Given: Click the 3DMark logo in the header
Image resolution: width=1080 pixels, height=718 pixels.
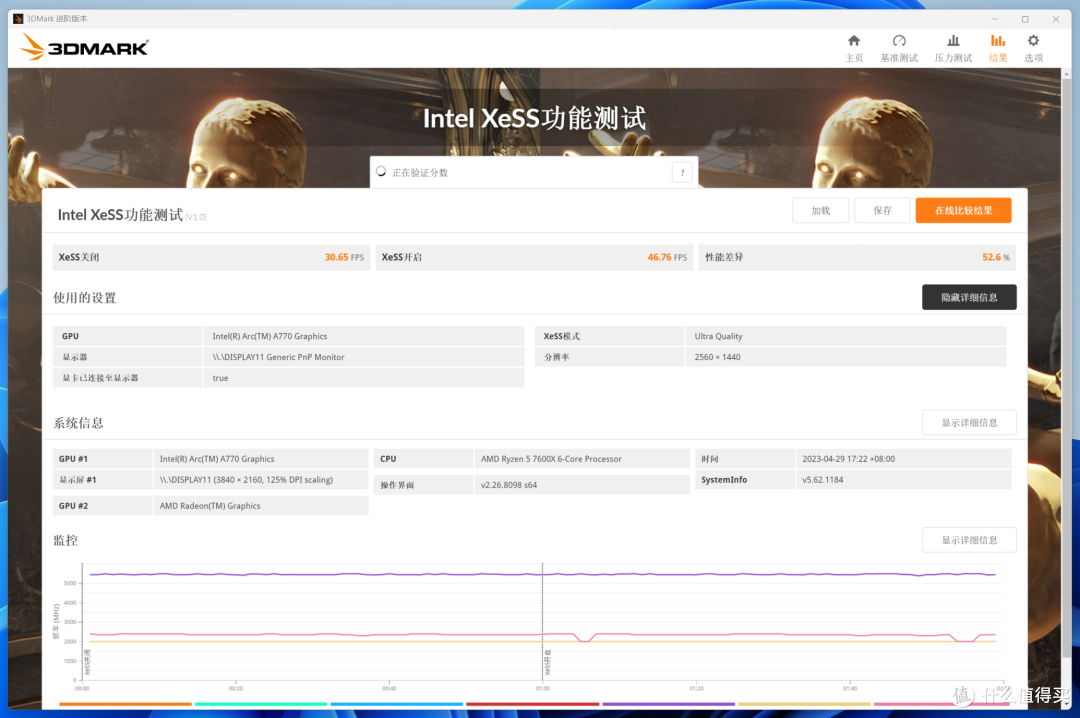Looking at the screenshot, I should [83, 48].
